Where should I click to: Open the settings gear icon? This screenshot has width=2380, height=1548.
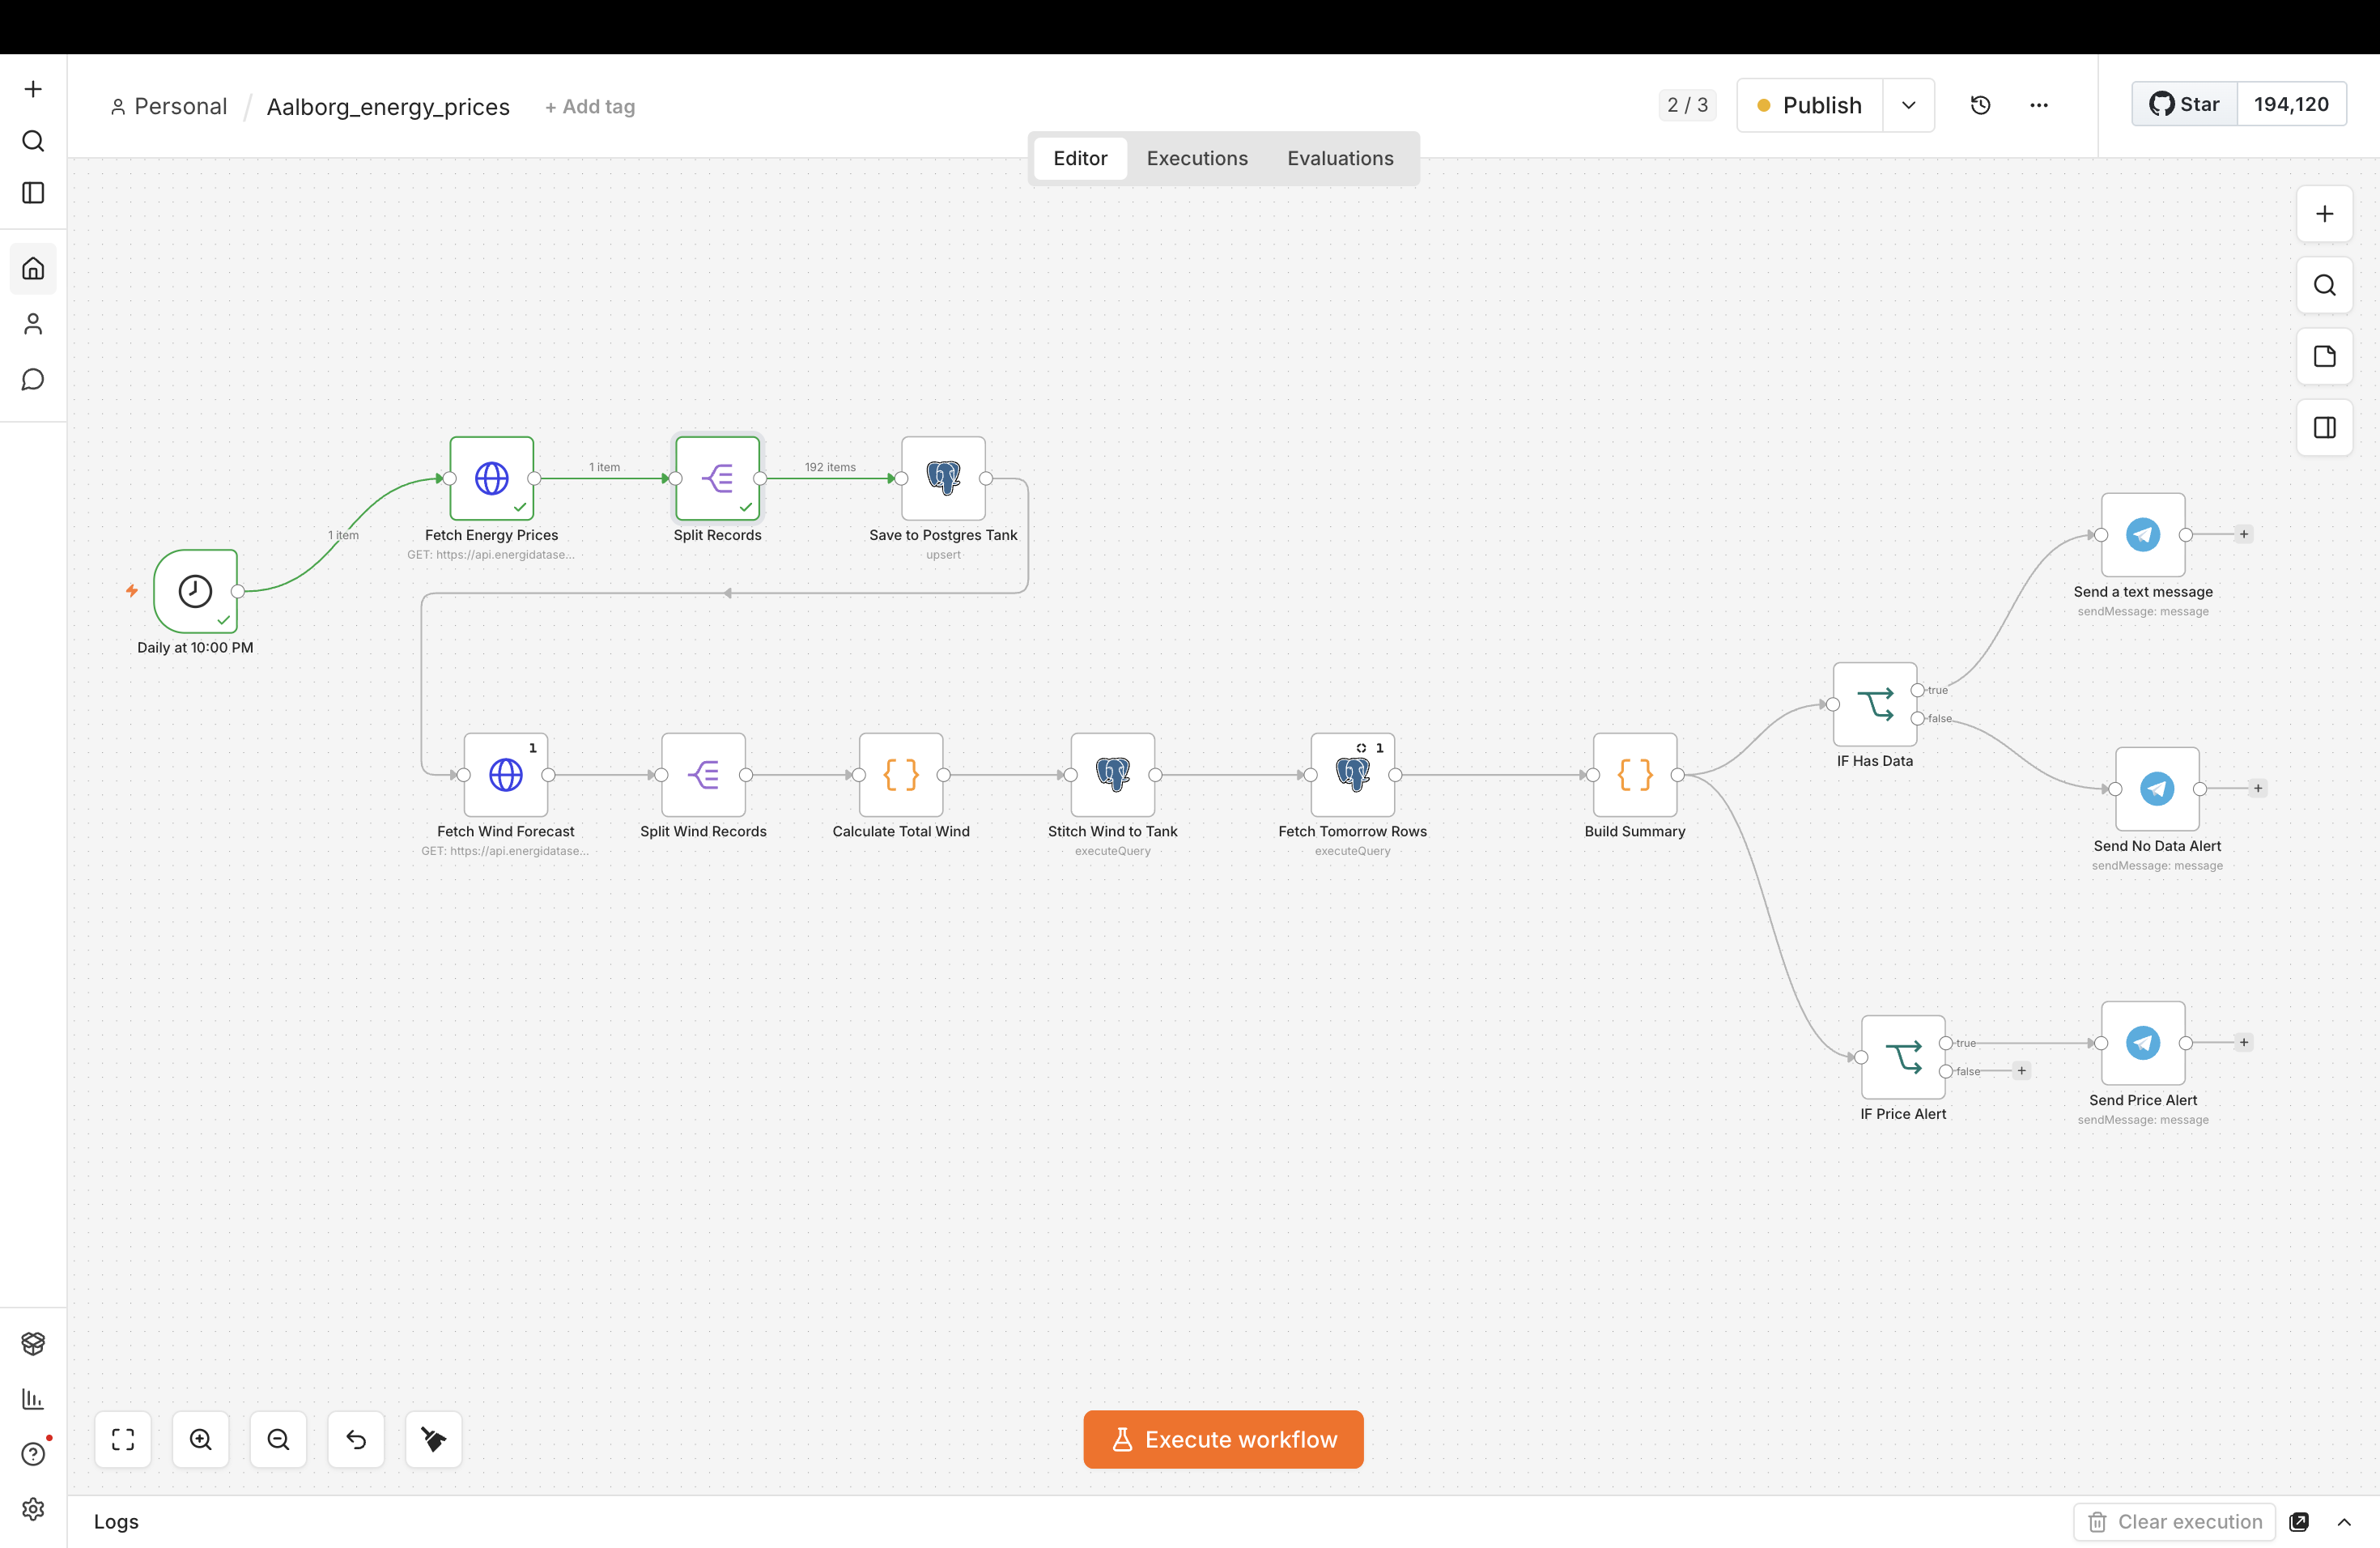point(33,1509)
